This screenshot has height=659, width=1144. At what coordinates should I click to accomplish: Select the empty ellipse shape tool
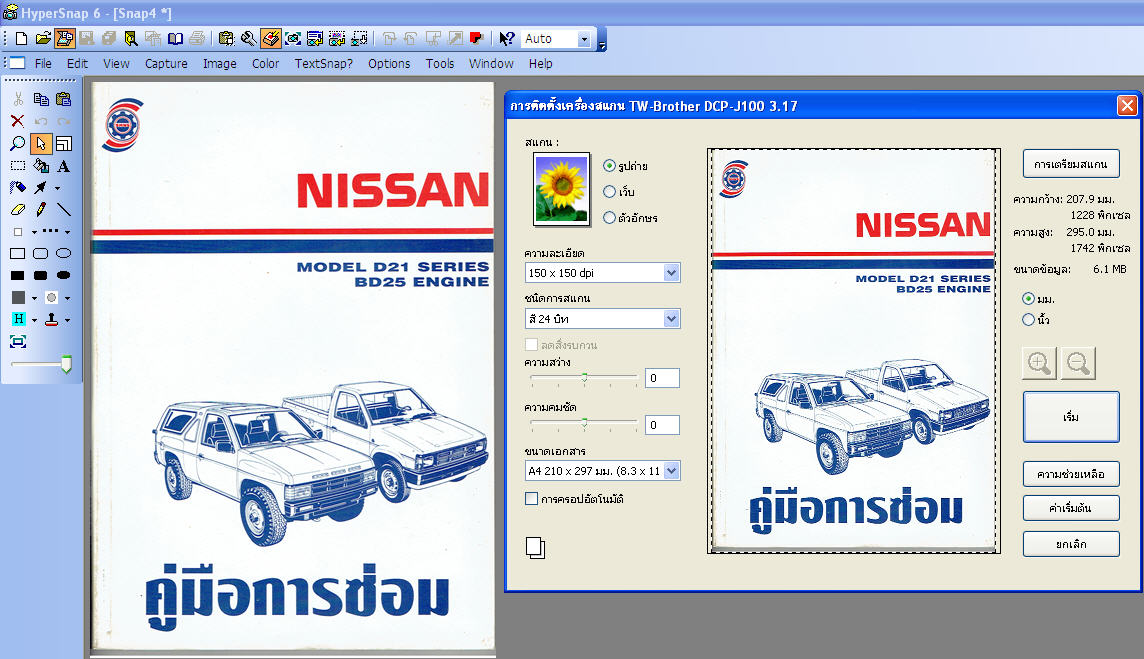63,253
